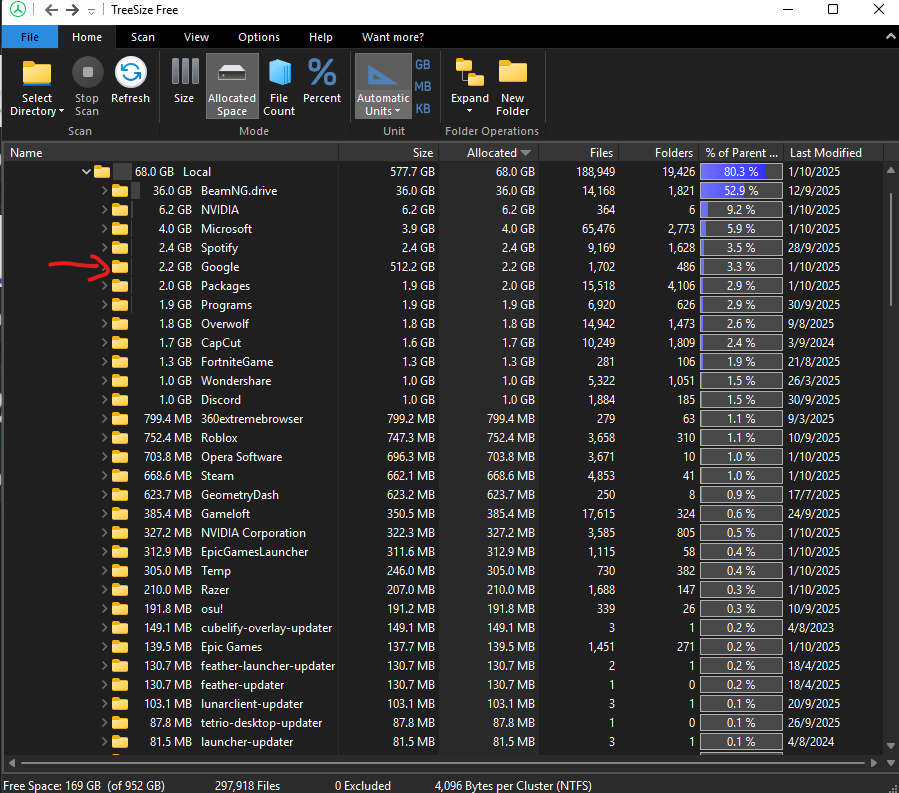899x793 pixels.
Task: Collapse the Local folder
Action: 86,171
